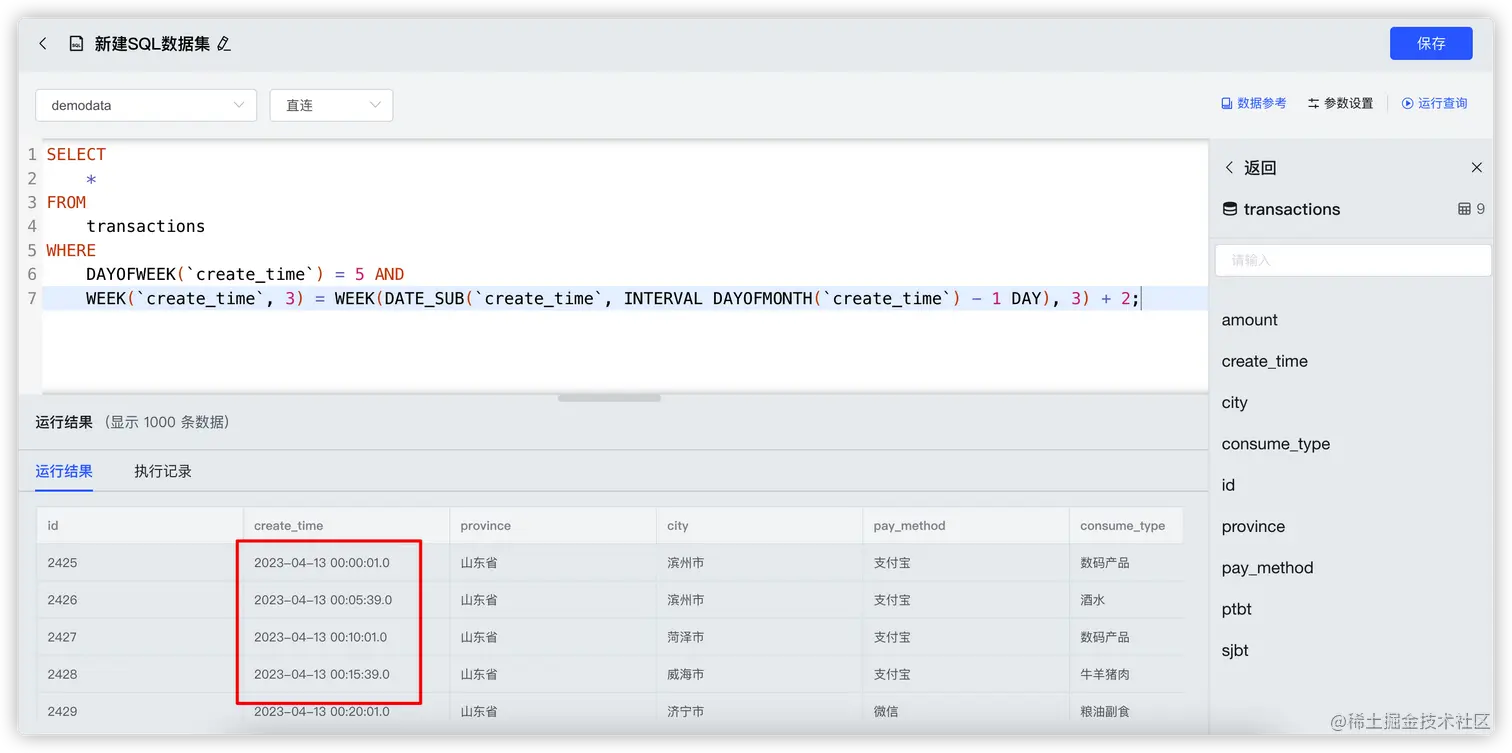
Task: Click the transactions database icon
Action: (x=1230, y=209)
